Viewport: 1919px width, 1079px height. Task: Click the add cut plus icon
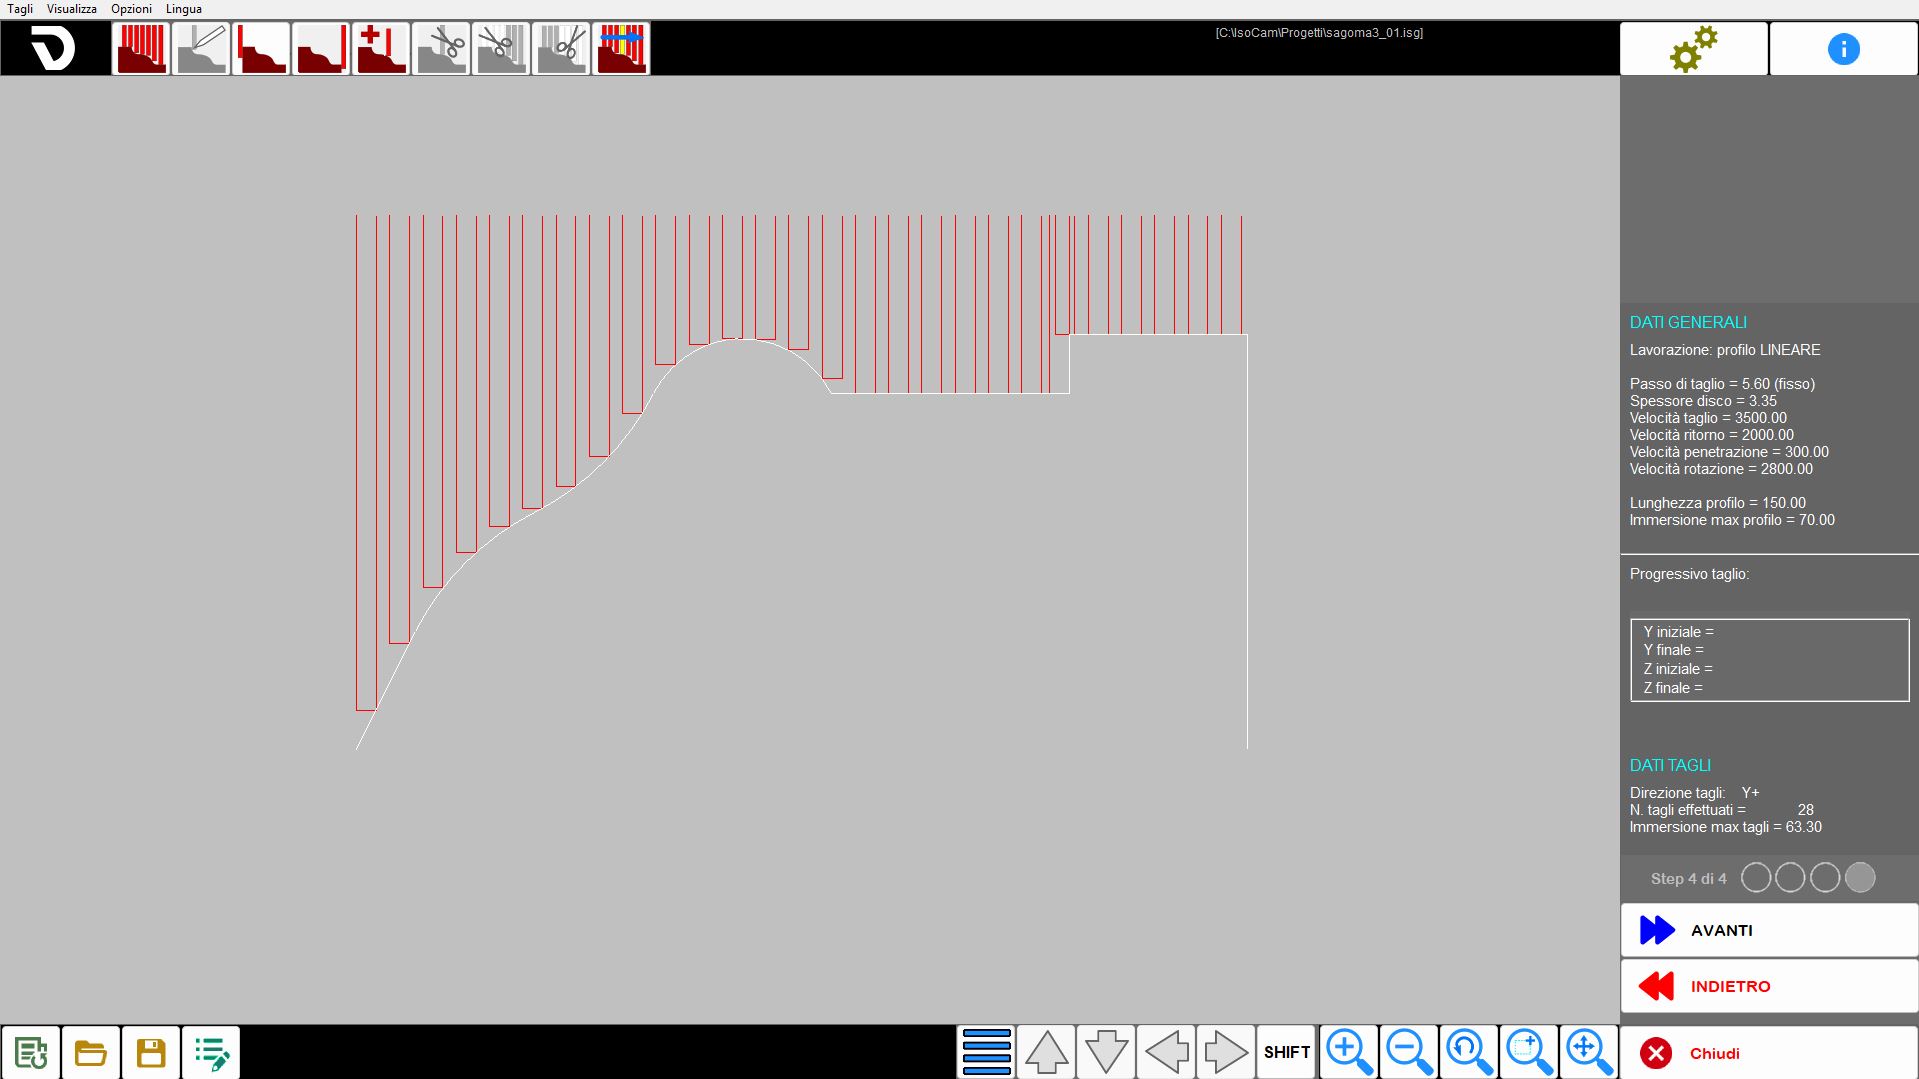click(x=381, y=48)
